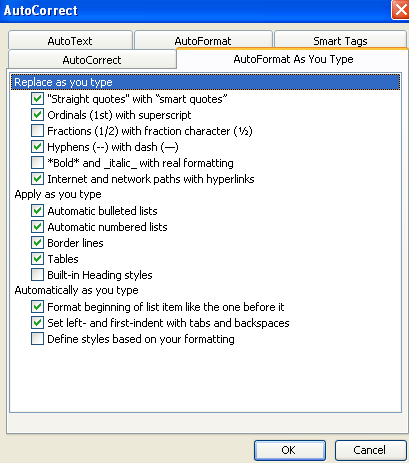The height and width of the screenshot is (463, 409).
Task: Toggle Hyphens with dash checkbox
Action: [x=37, y=147]
